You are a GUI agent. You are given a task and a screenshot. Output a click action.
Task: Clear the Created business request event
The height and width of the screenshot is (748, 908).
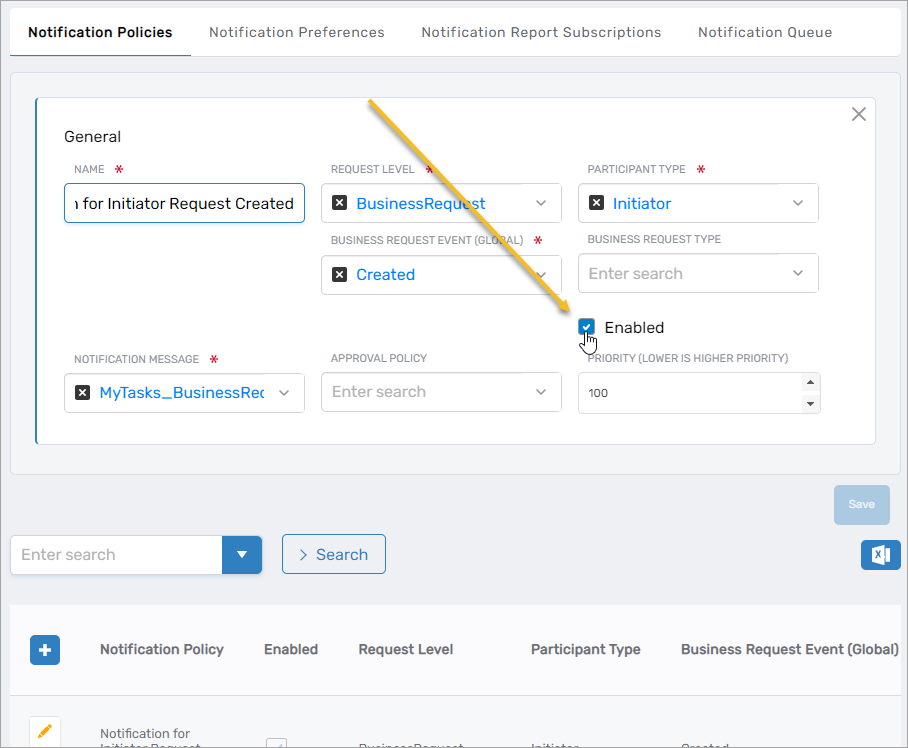point(339,274)
